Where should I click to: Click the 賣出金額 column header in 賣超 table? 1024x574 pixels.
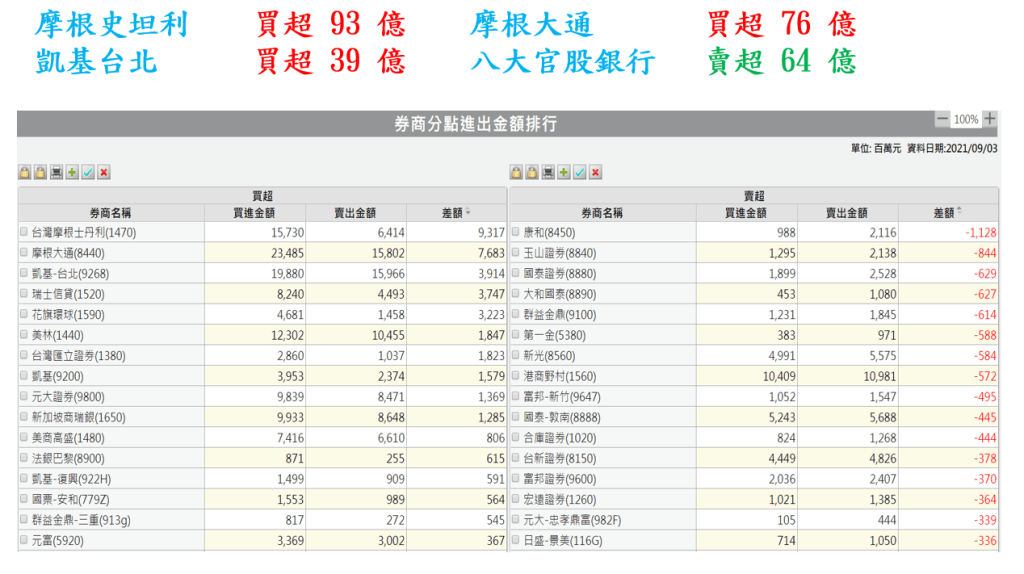(846, 212)
